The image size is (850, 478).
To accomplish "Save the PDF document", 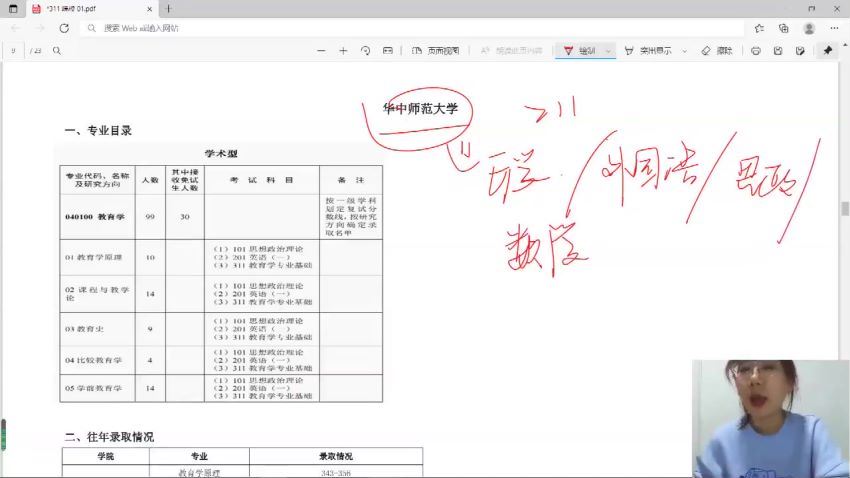I will (x=778, y=50).
